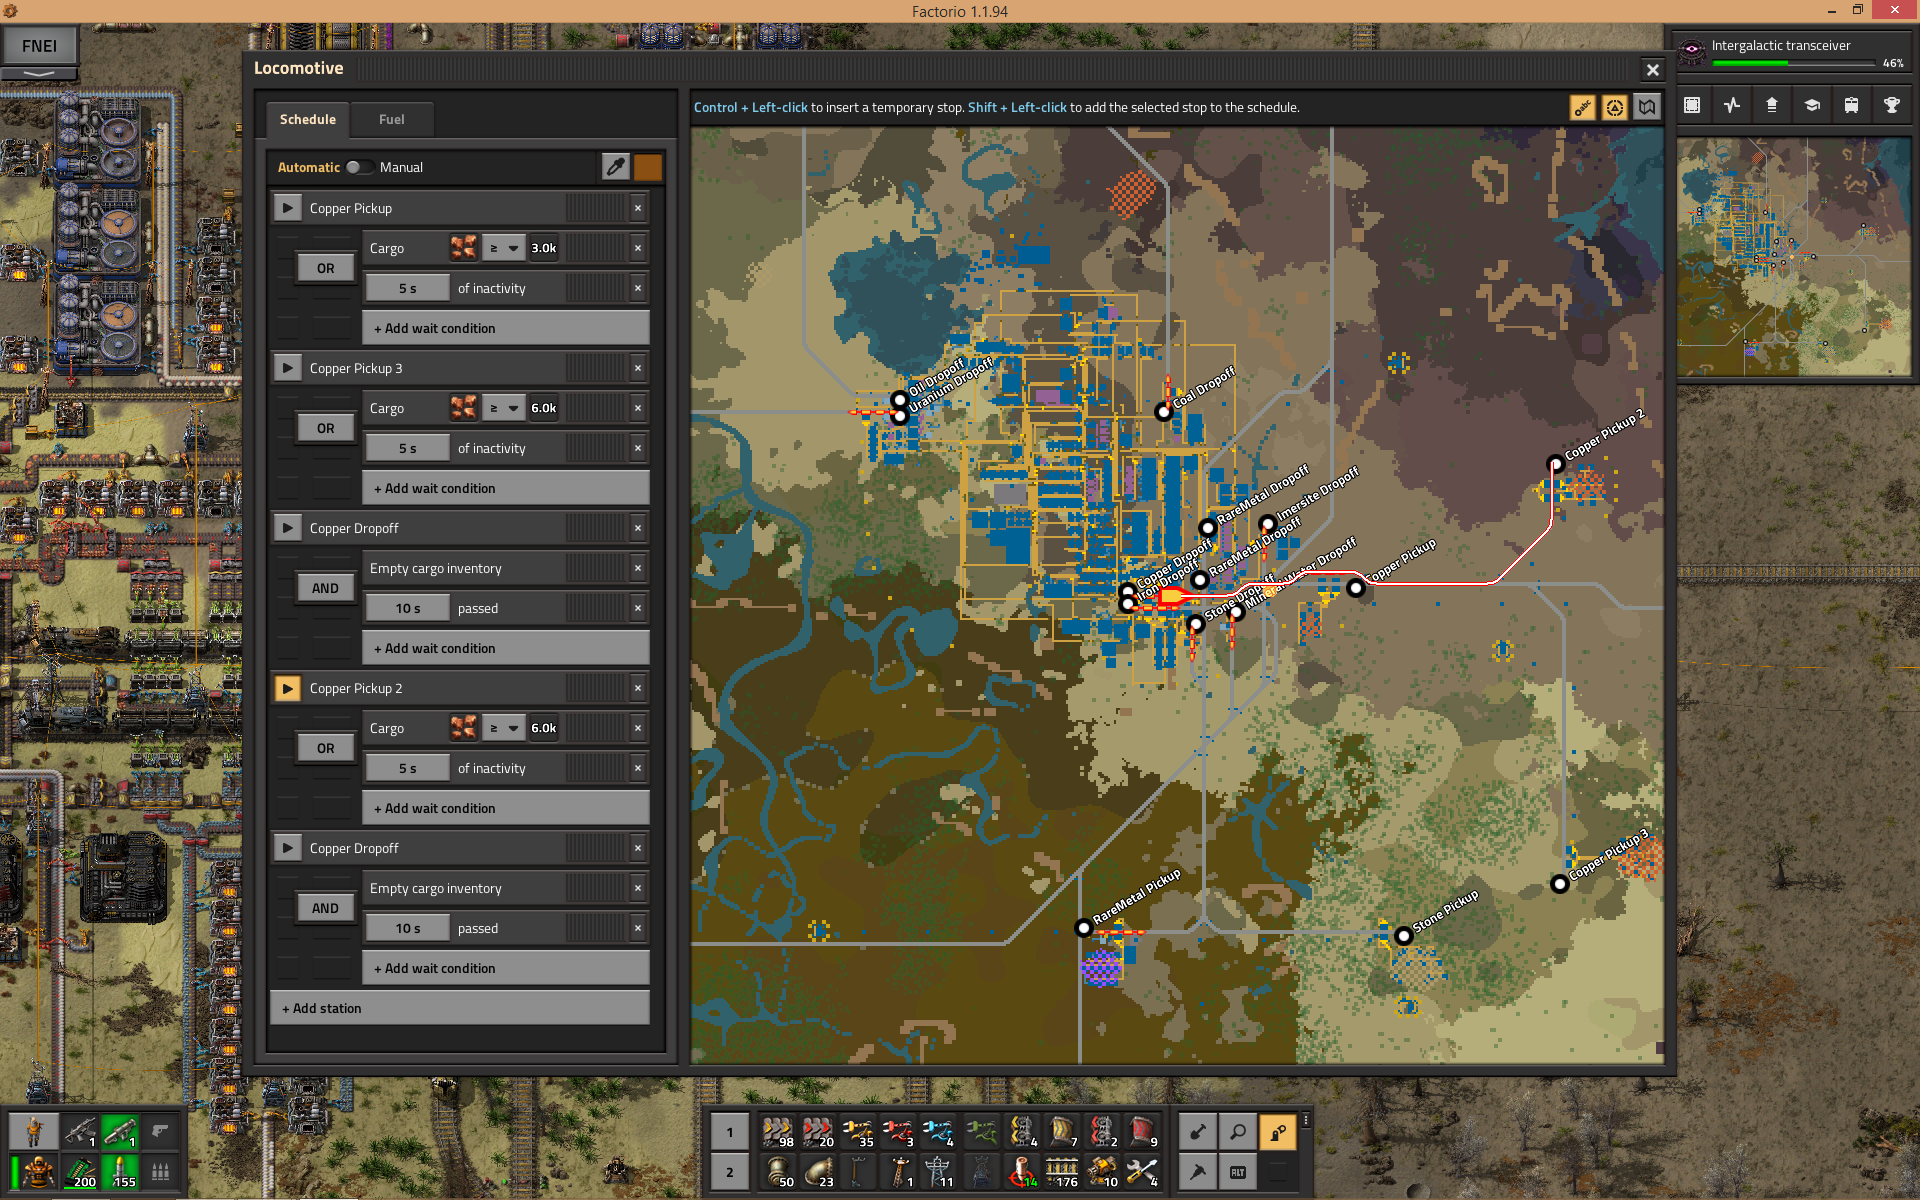Open comparator dropdown for Copper Pickup cargo
This screenshot has width=1920, height=1200.
pos(504,248)
